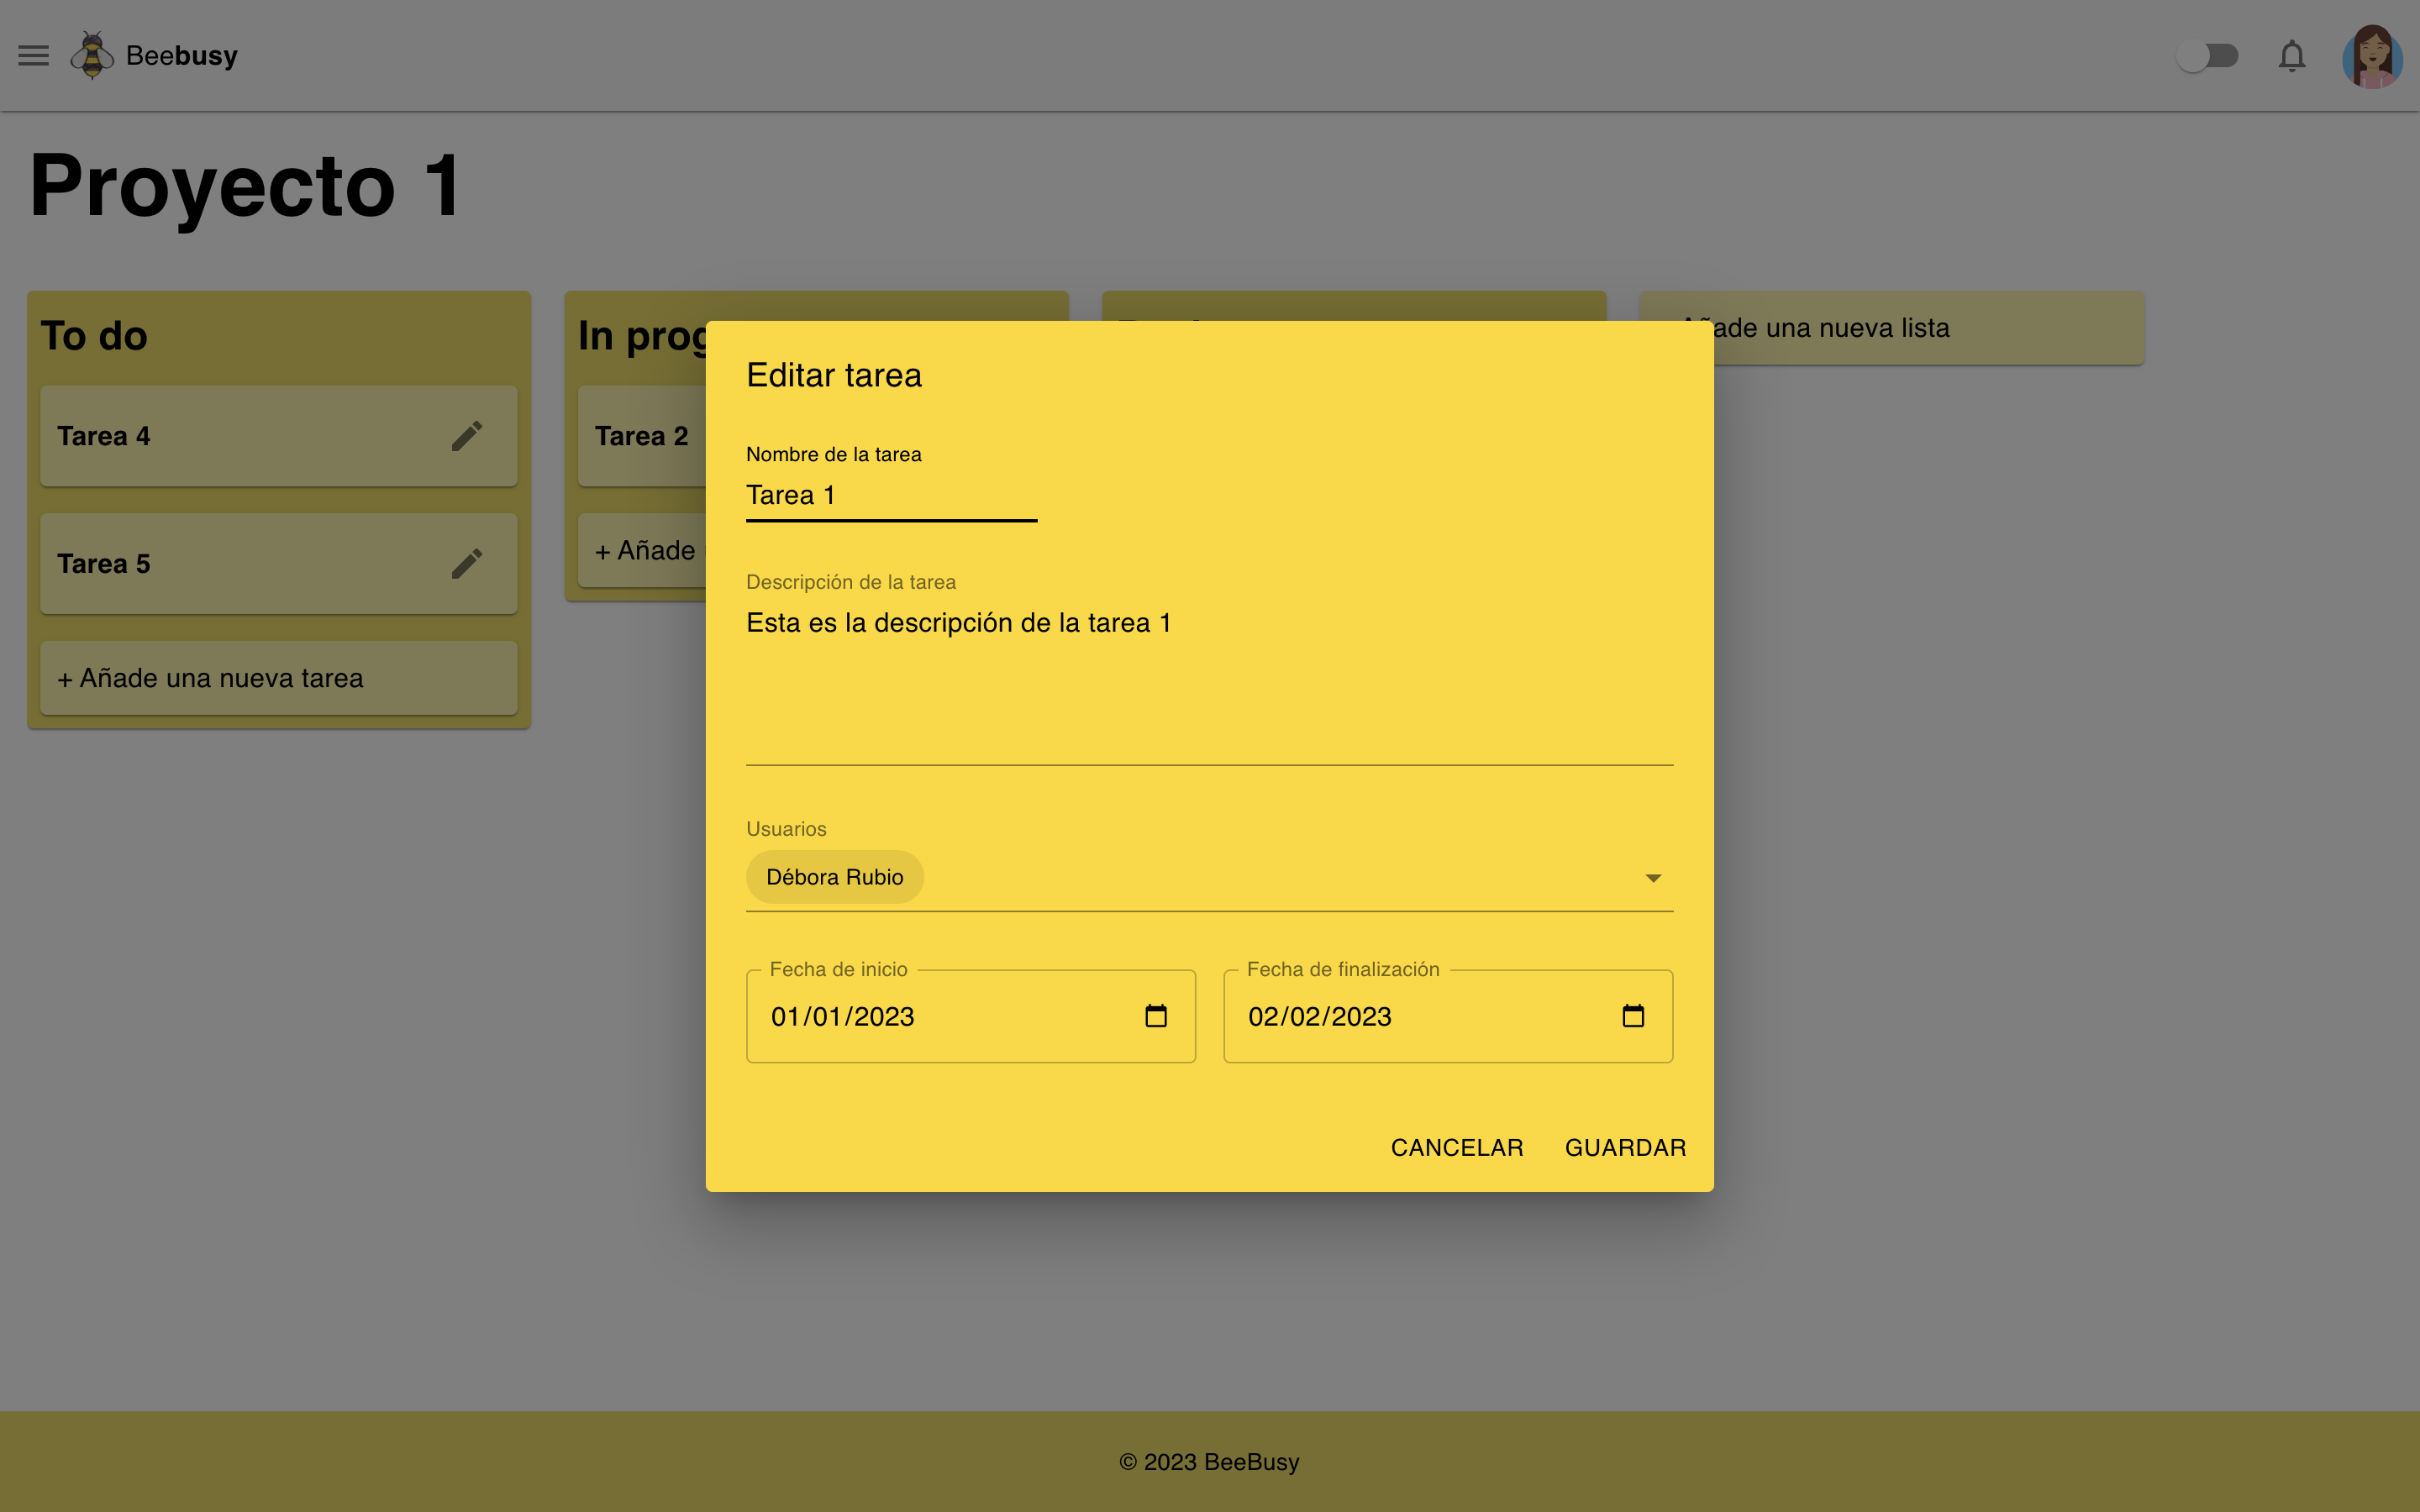2420x1512 pixels.
Task: Open the calendar picker for Fecha de finalización
Action: [1634, 1016]
